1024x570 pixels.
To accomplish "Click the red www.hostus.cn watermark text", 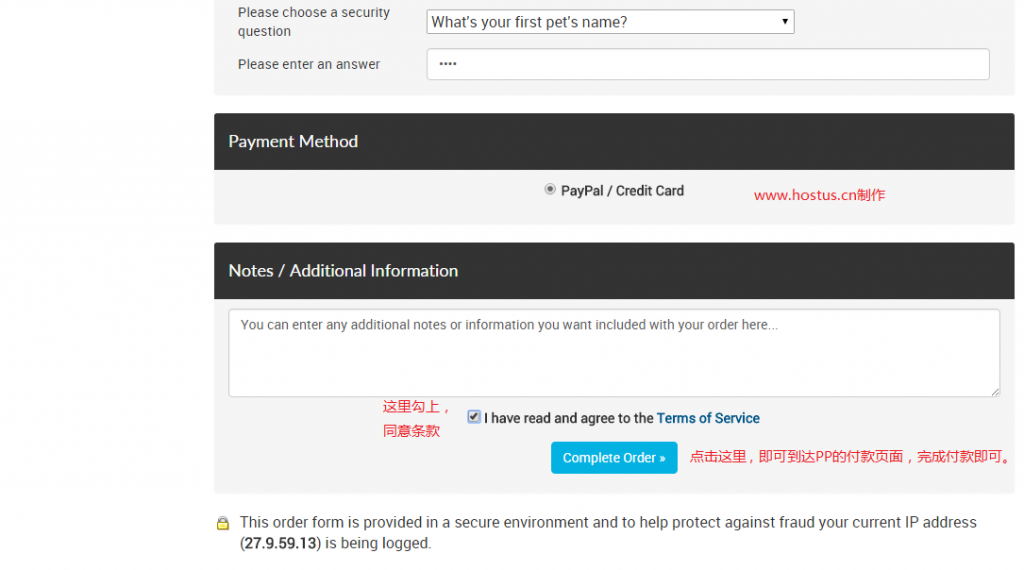I will click(818, 195).
